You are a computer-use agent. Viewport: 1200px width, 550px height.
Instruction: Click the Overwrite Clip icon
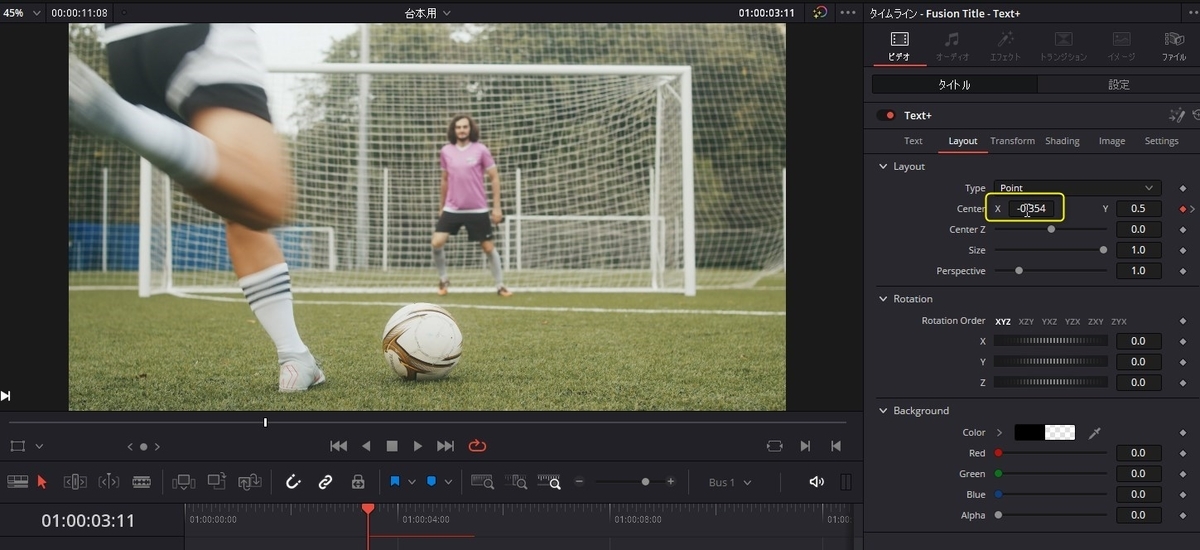coord(217,482)
